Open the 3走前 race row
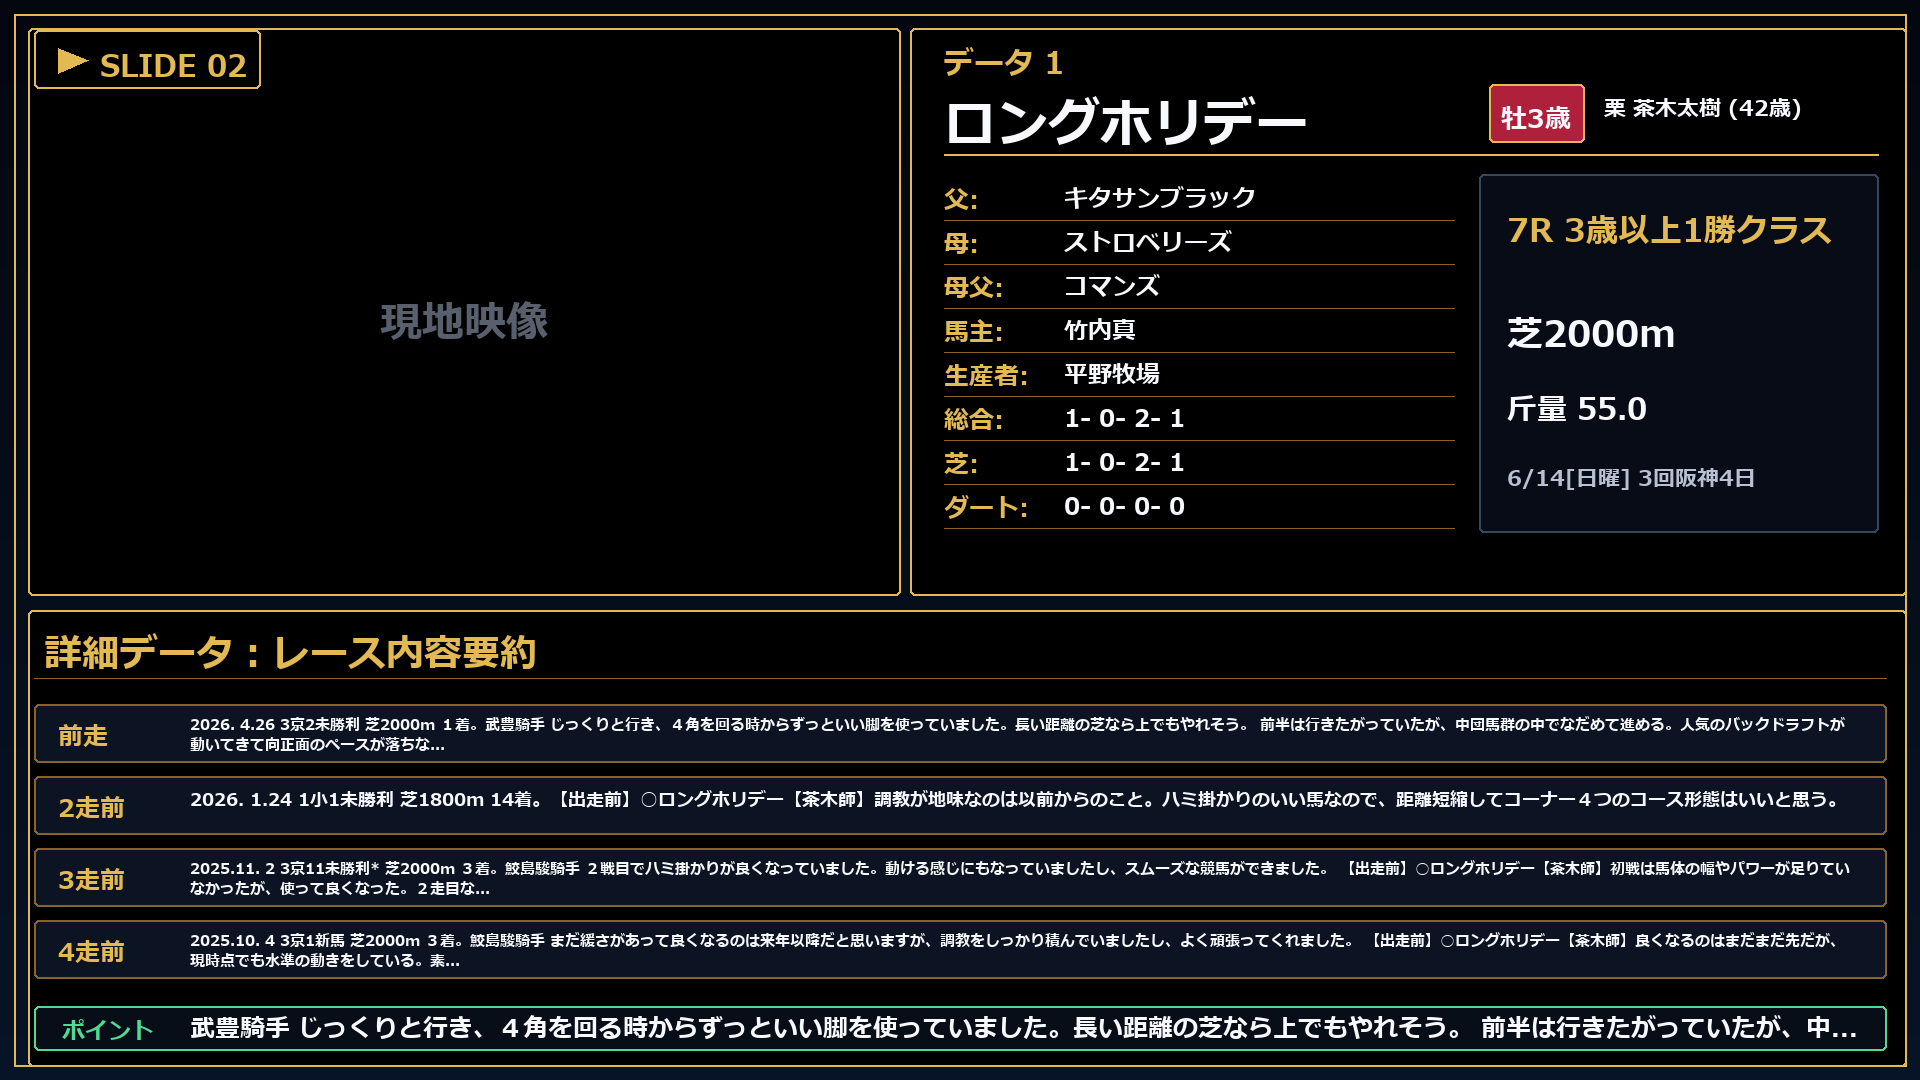 [960, 878]
